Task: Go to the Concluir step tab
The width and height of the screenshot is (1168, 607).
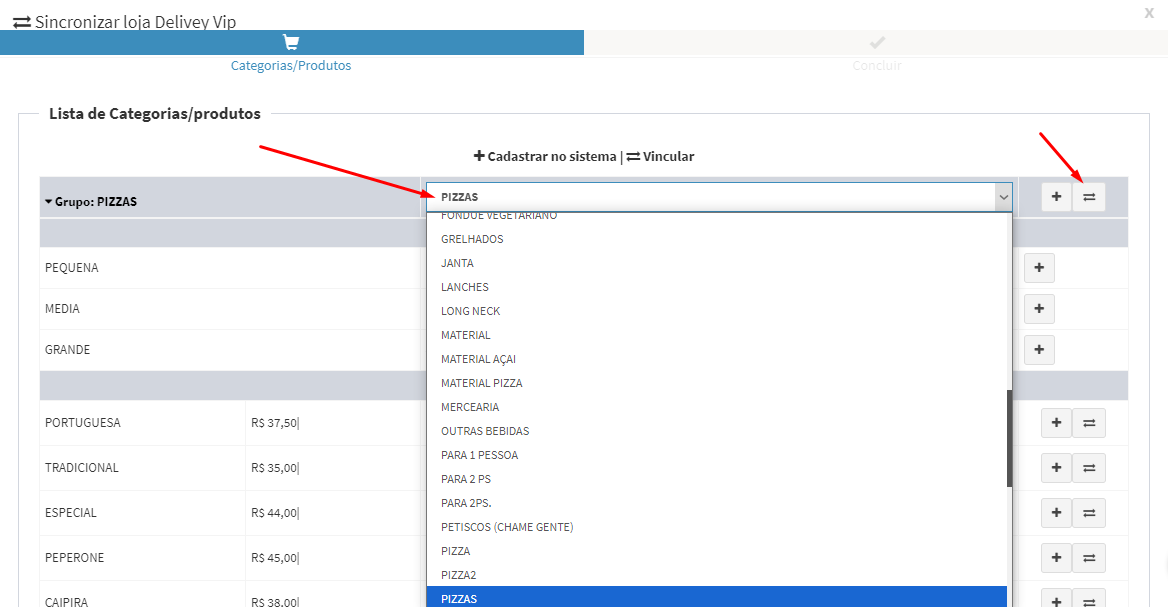Action: coord(877,53)
